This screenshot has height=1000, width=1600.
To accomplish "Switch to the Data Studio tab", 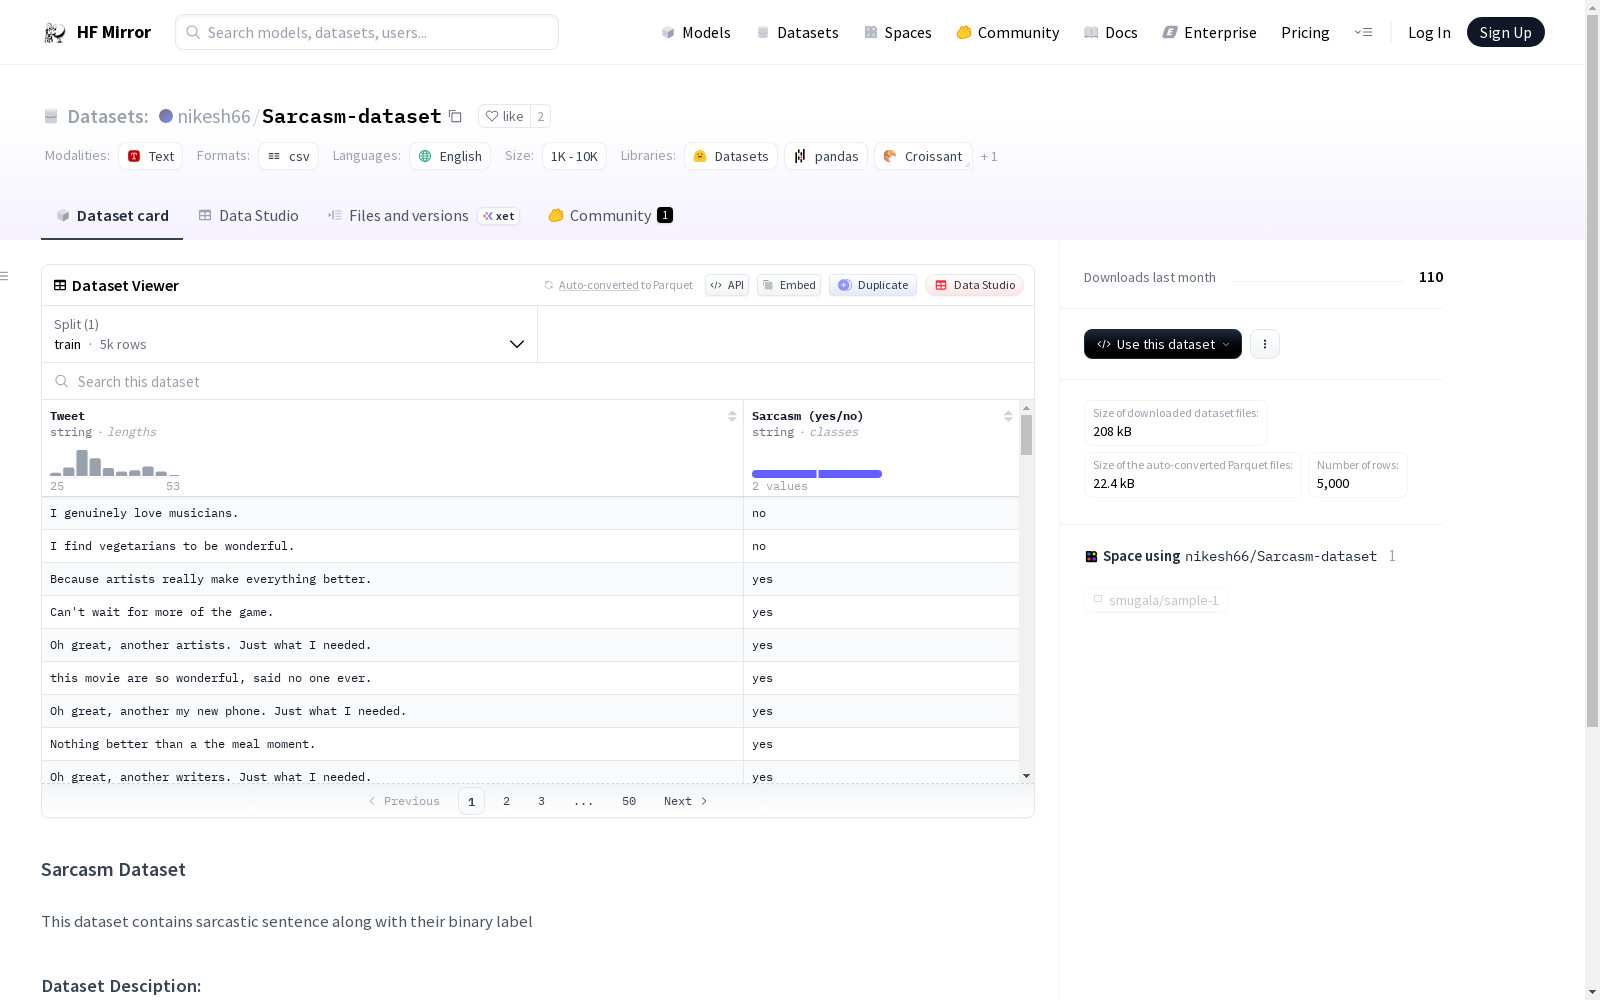I will point(249,216).
